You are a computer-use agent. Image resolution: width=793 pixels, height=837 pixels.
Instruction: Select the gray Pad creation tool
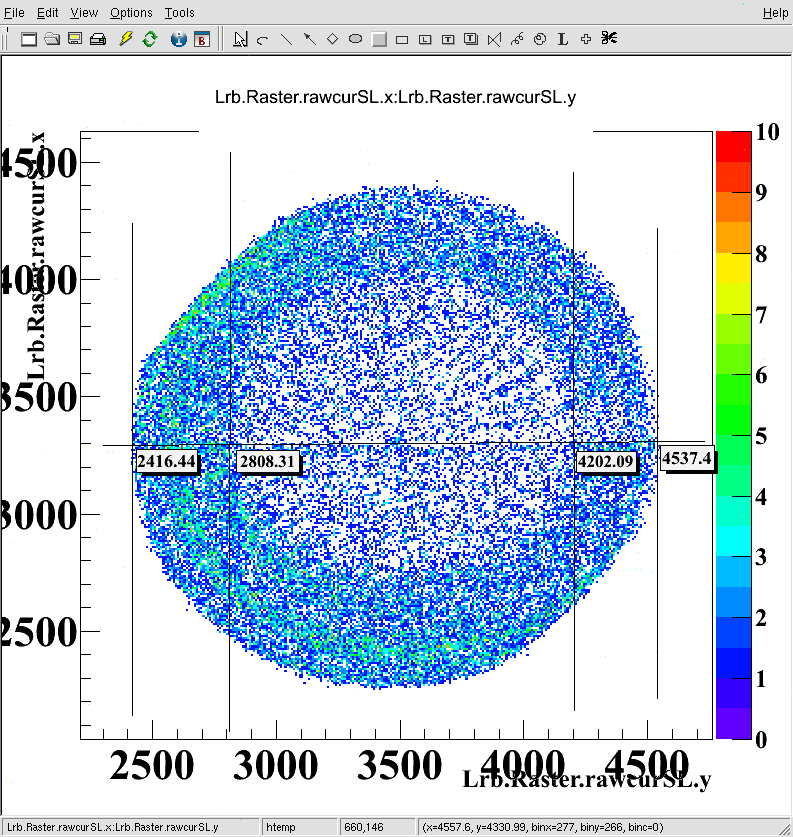pyautogui.click(x=379, y=40)
